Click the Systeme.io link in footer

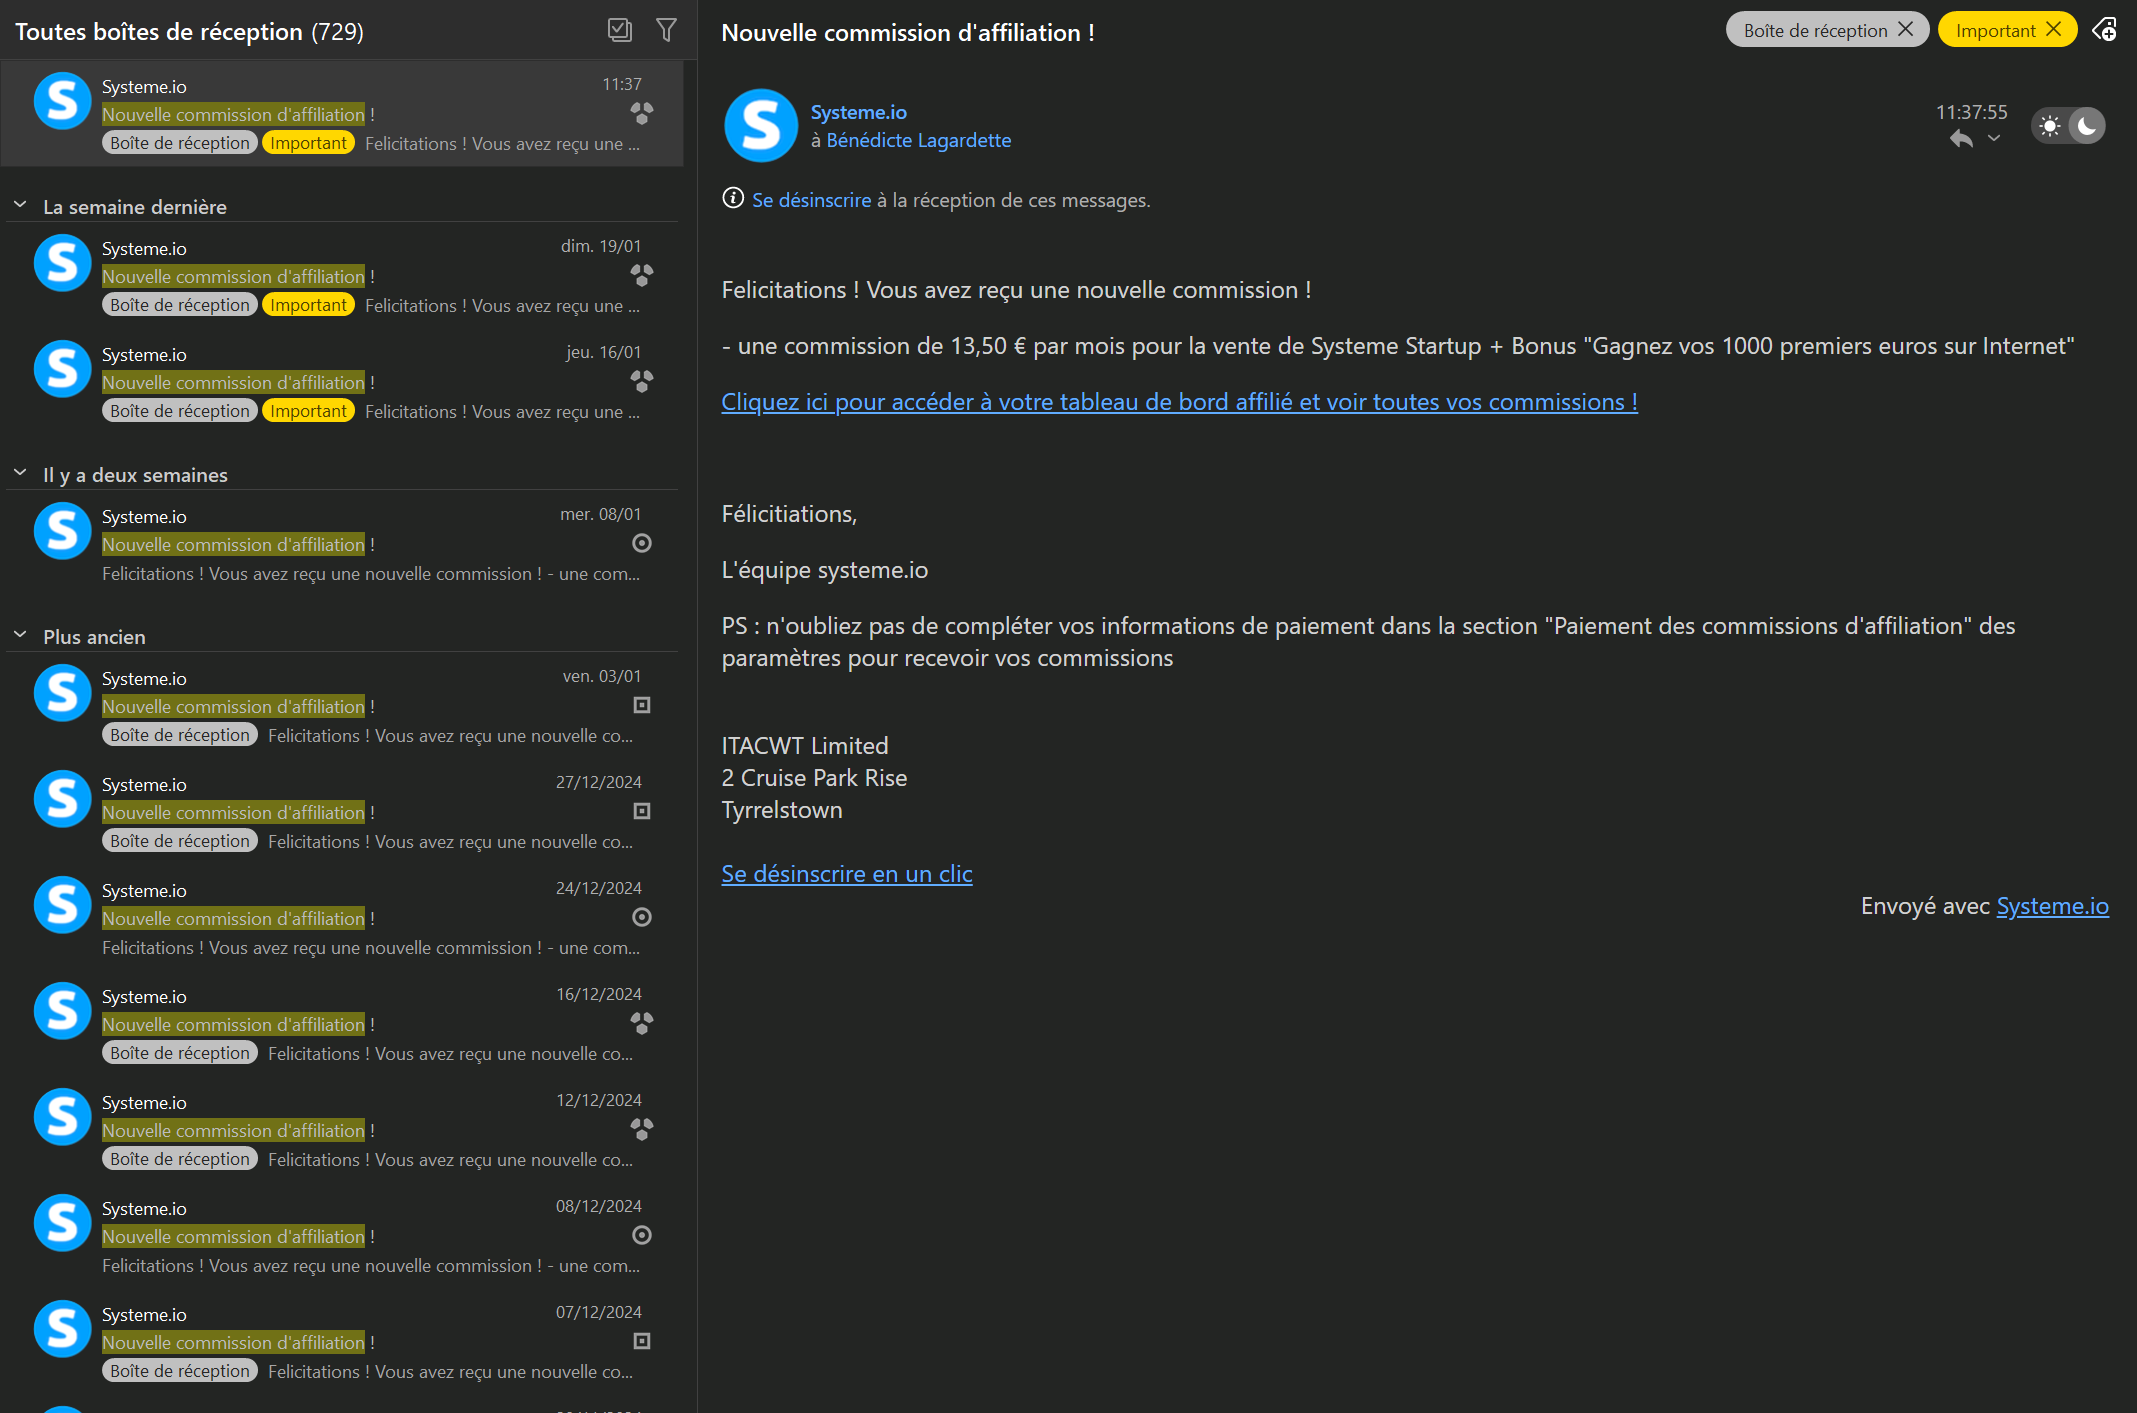[2052, 906]
